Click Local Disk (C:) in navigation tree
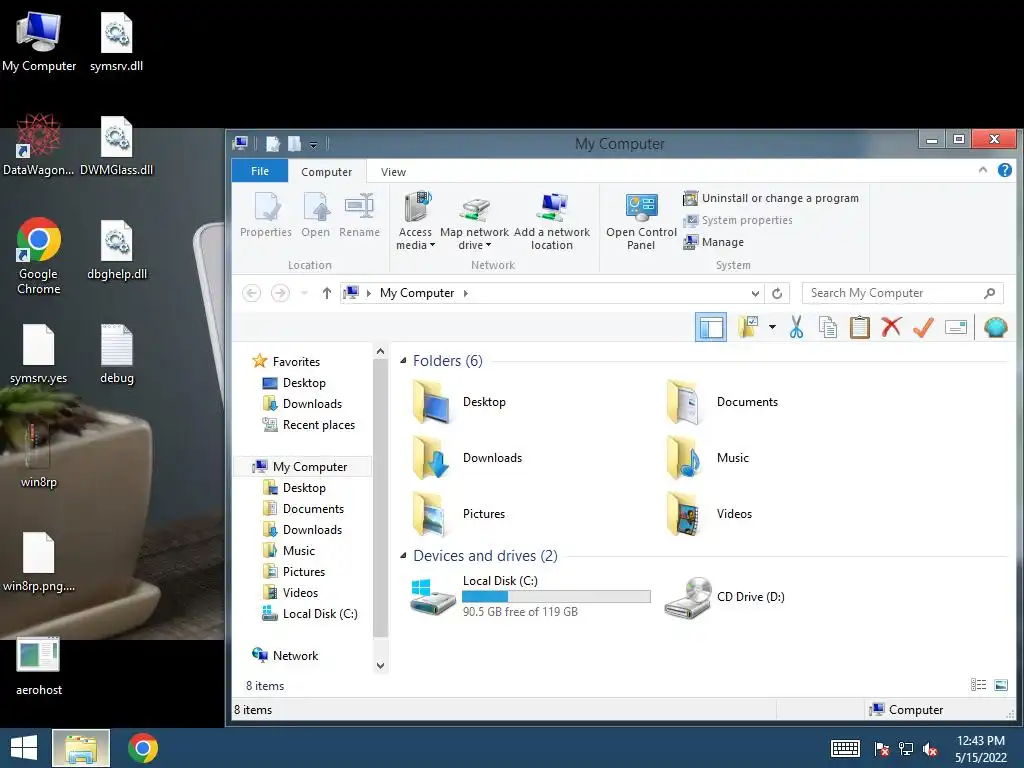This screenshot has height=768, width=1024. pos(310,614)
